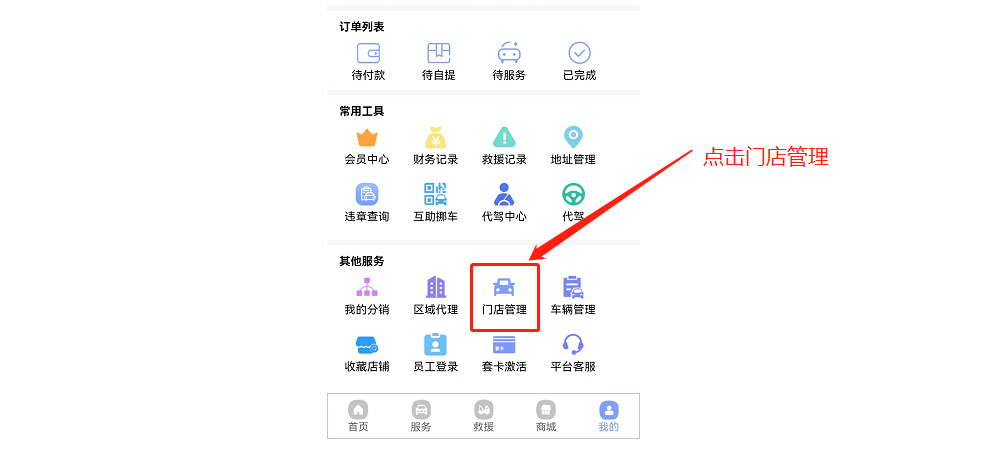Open 违章查询 violation lookup icon
This screenshot has width=995, height=449.
[x=367, y=194]
